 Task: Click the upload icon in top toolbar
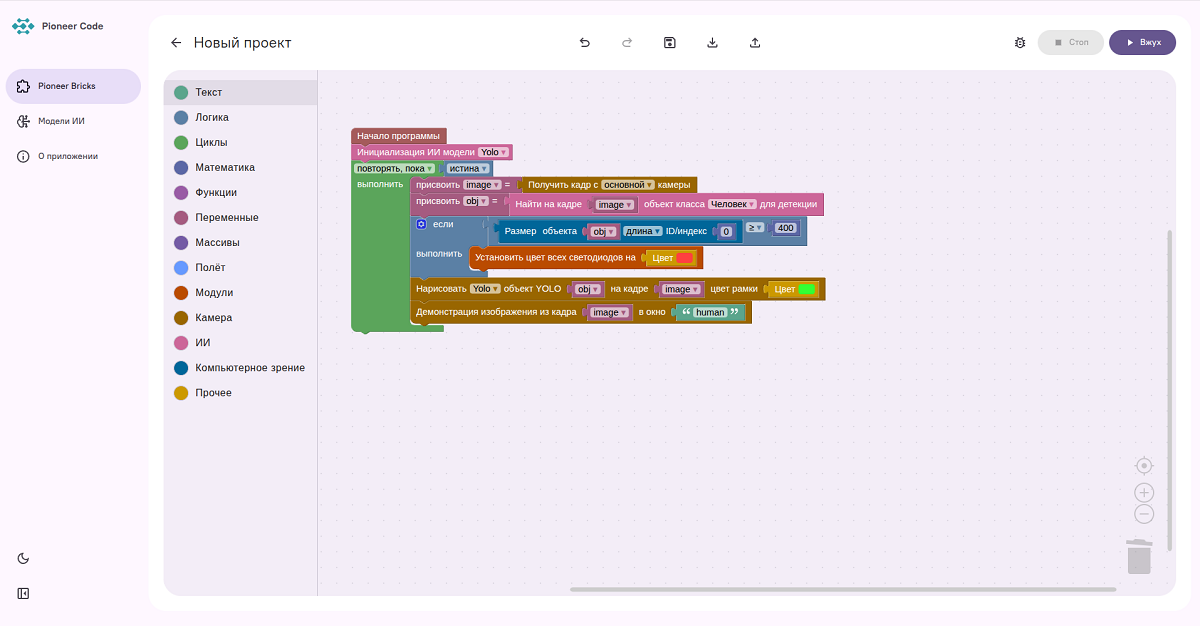(x=755, y=43)
